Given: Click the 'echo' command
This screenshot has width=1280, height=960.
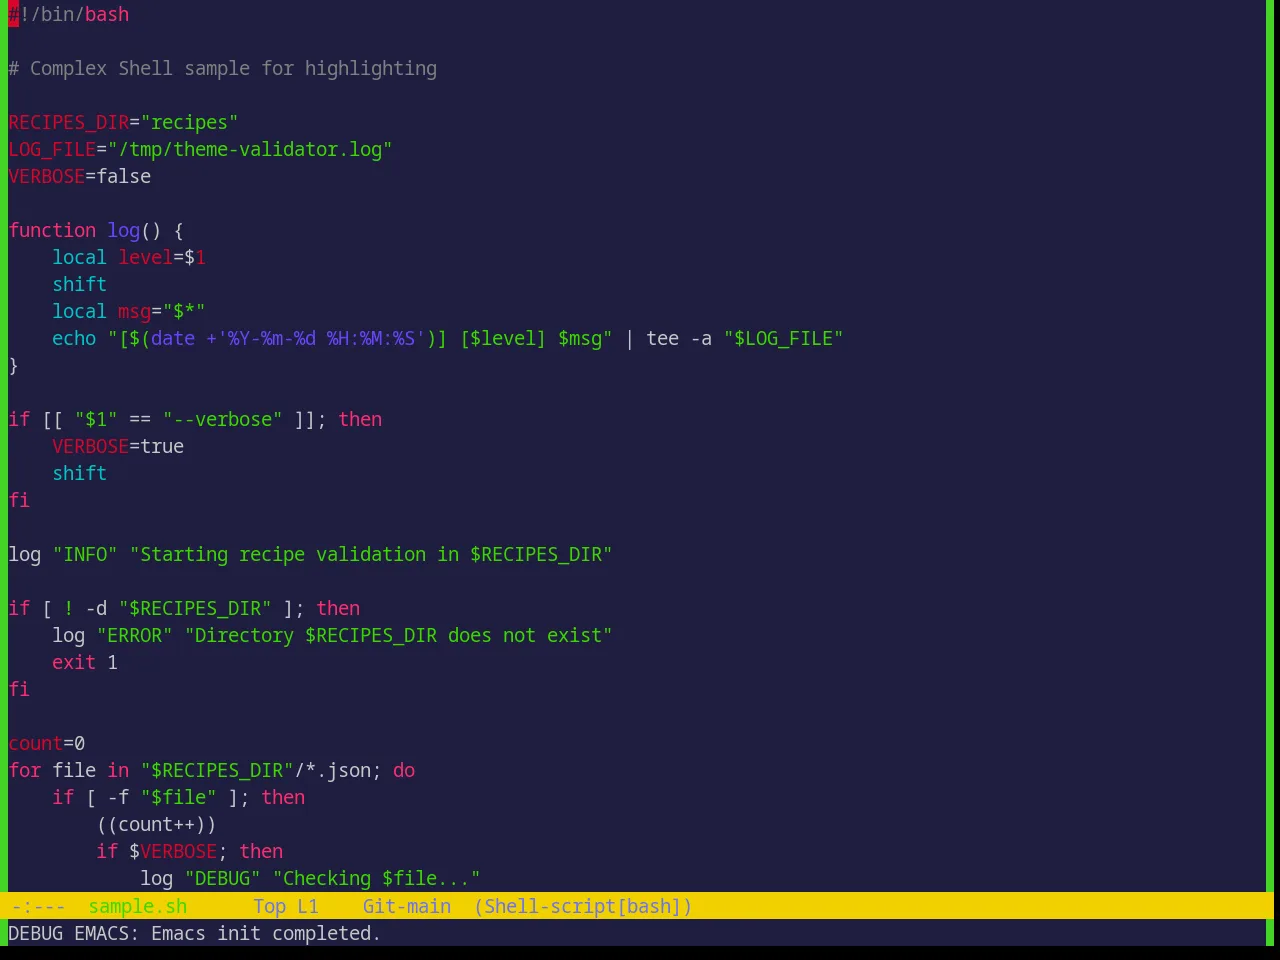Looking at the screenshot, I should tap(74, 338).
